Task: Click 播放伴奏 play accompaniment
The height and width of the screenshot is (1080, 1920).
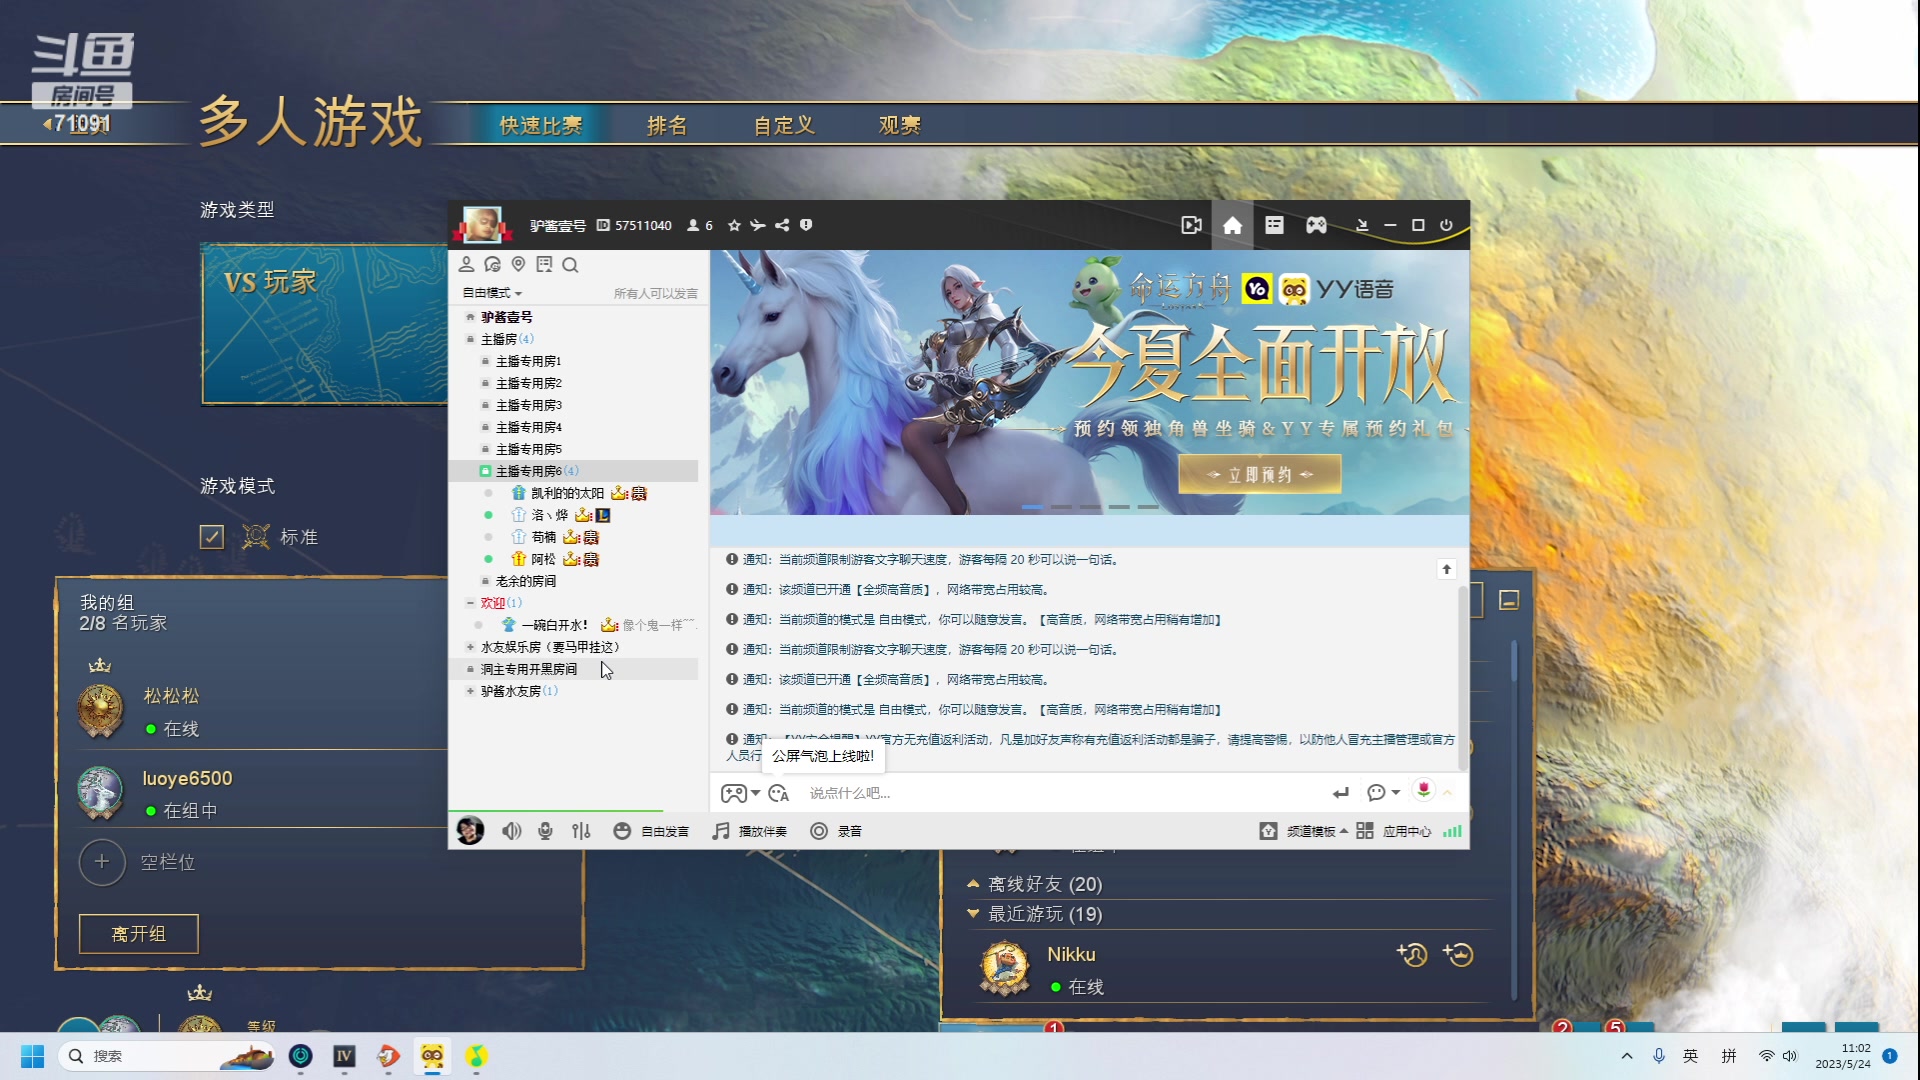Action: [750, 831]
